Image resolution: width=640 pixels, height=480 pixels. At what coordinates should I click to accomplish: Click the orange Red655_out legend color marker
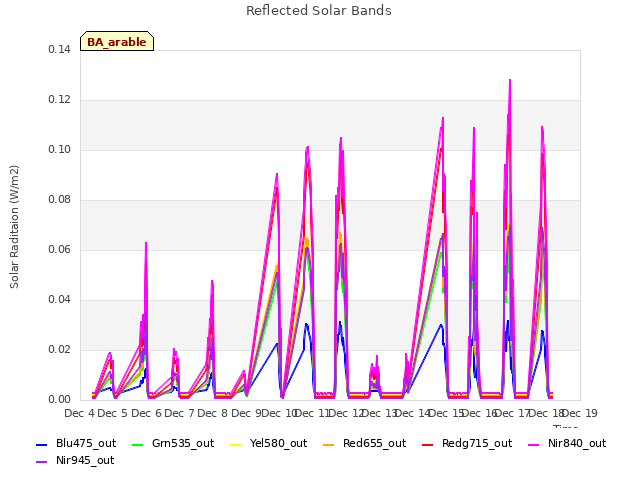point(329,444)
